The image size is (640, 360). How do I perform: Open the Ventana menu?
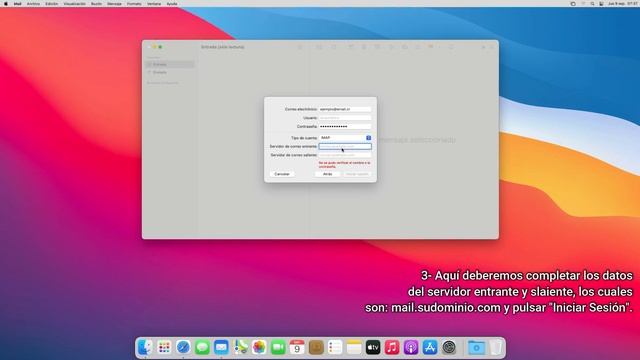154,4
